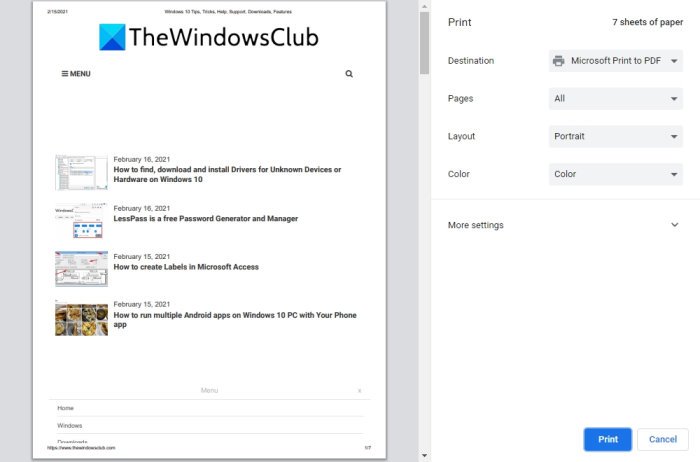Click the printer icon in Destination field
Screen dimensions: 700x462
[x=558, y=61]
